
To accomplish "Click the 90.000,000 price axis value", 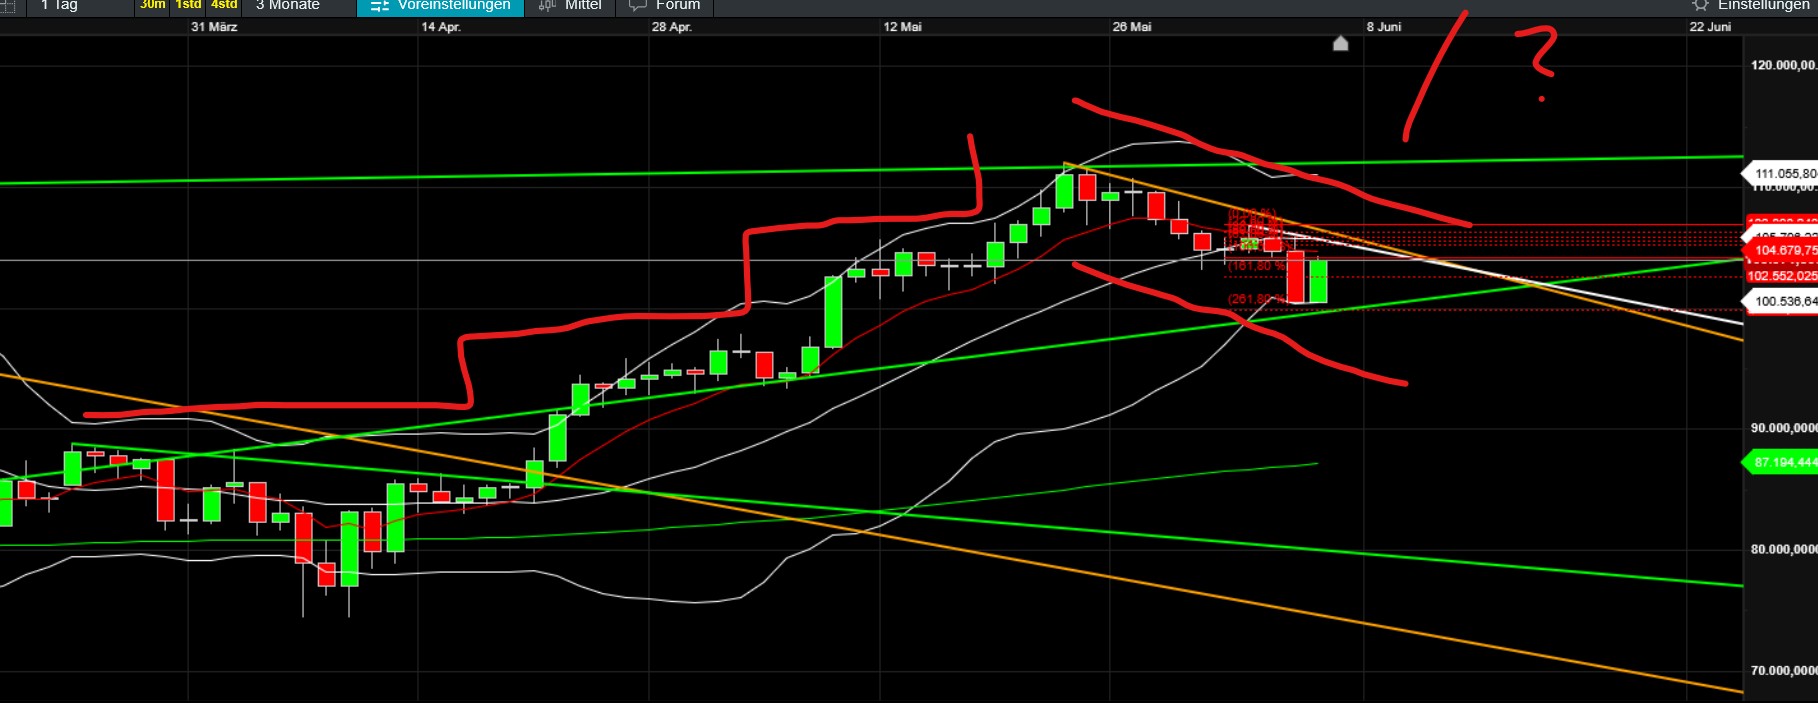I will tap(1783, 428).
